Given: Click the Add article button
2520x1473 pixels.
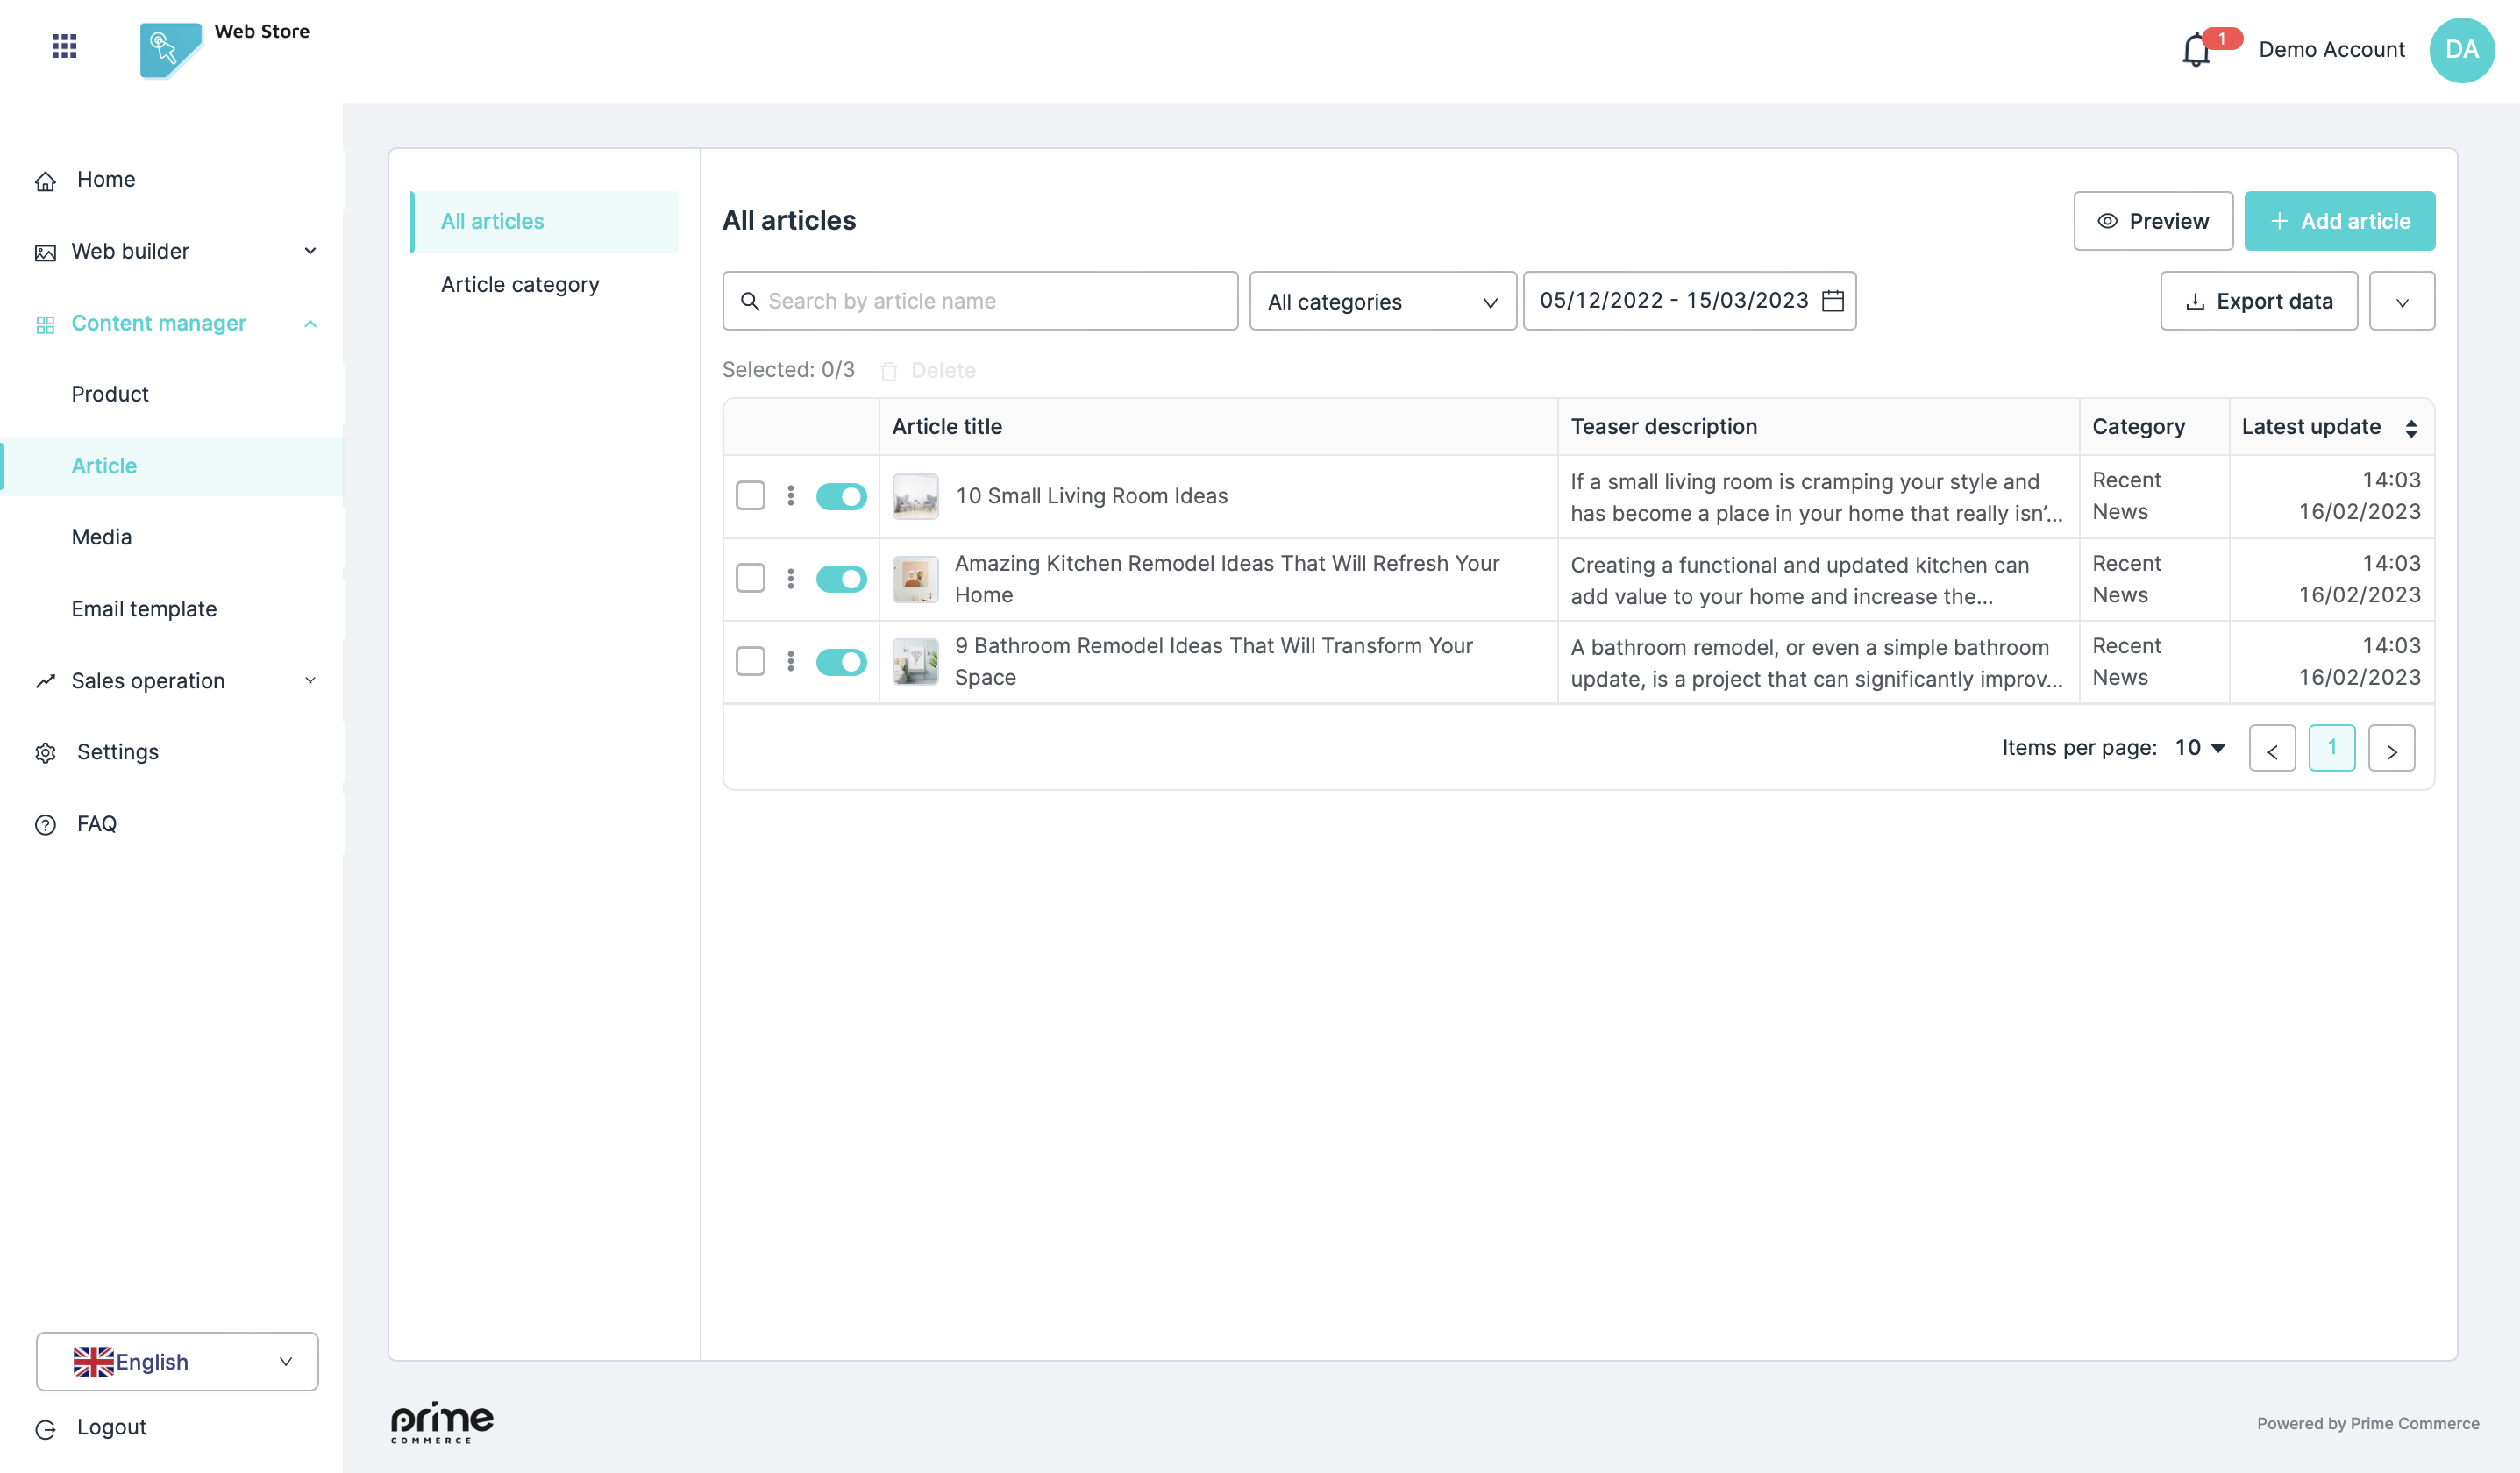Looking at the screenshot, I should click(2339, 221).
